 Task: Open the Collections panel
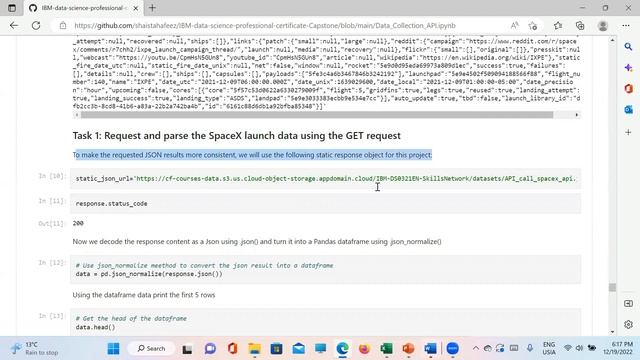tap(580, 26)
